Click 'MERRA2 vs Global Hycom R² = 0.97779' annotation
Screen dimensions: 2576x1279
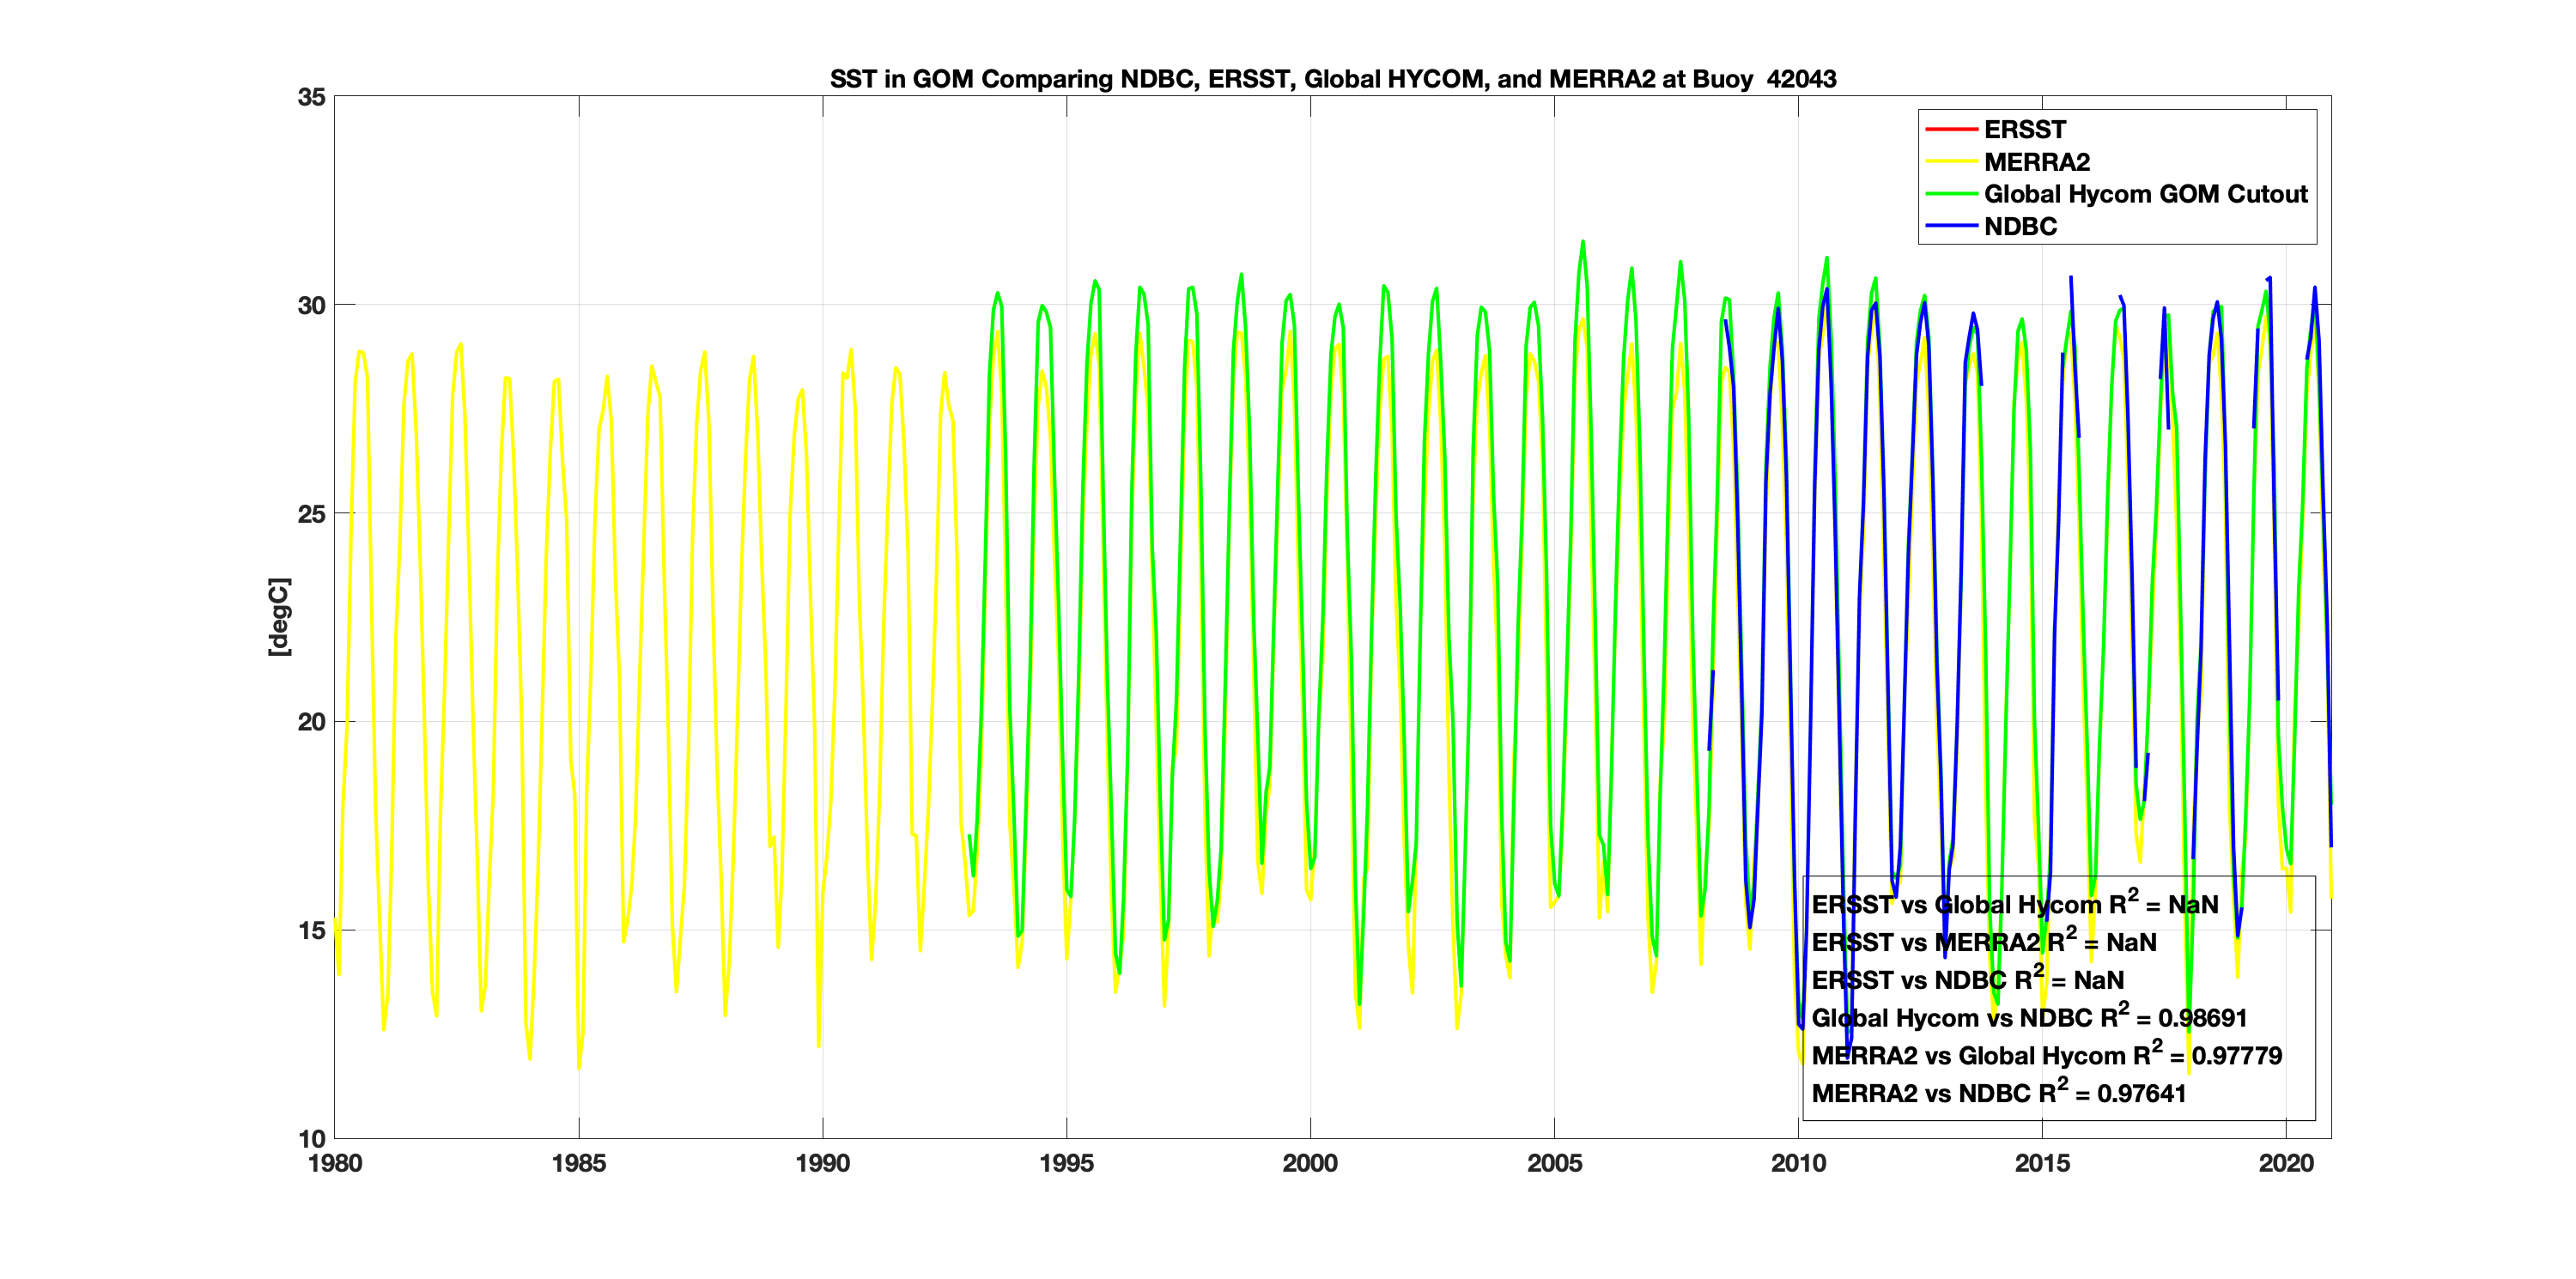click(x=2046, y=1056)
